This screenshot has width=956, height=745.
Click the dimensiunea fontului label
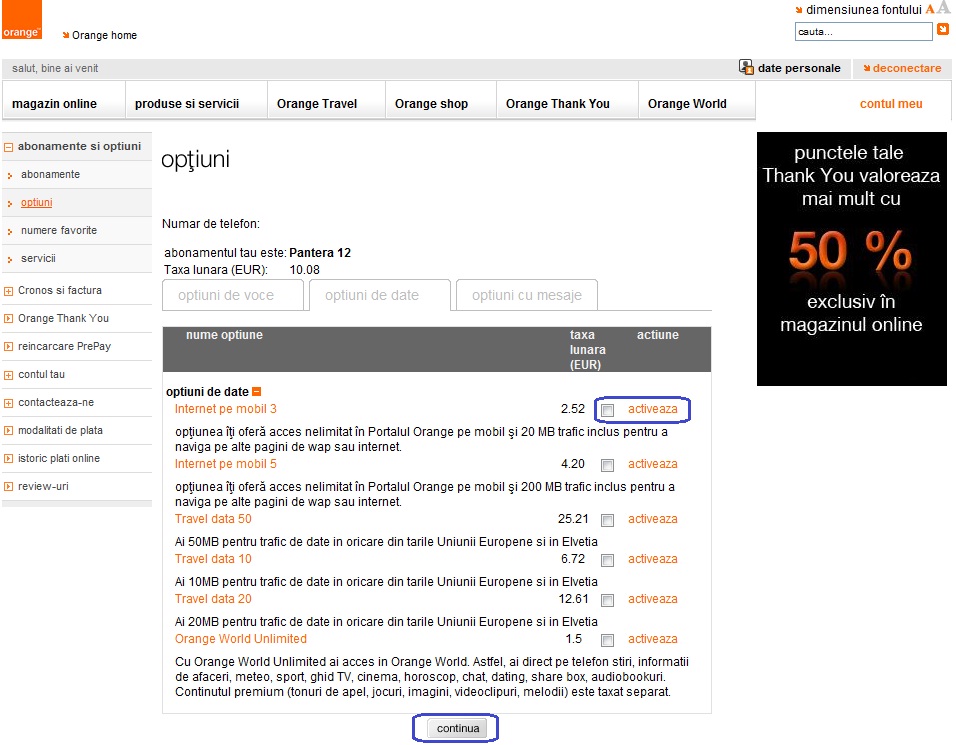click(x=863, y=10)
